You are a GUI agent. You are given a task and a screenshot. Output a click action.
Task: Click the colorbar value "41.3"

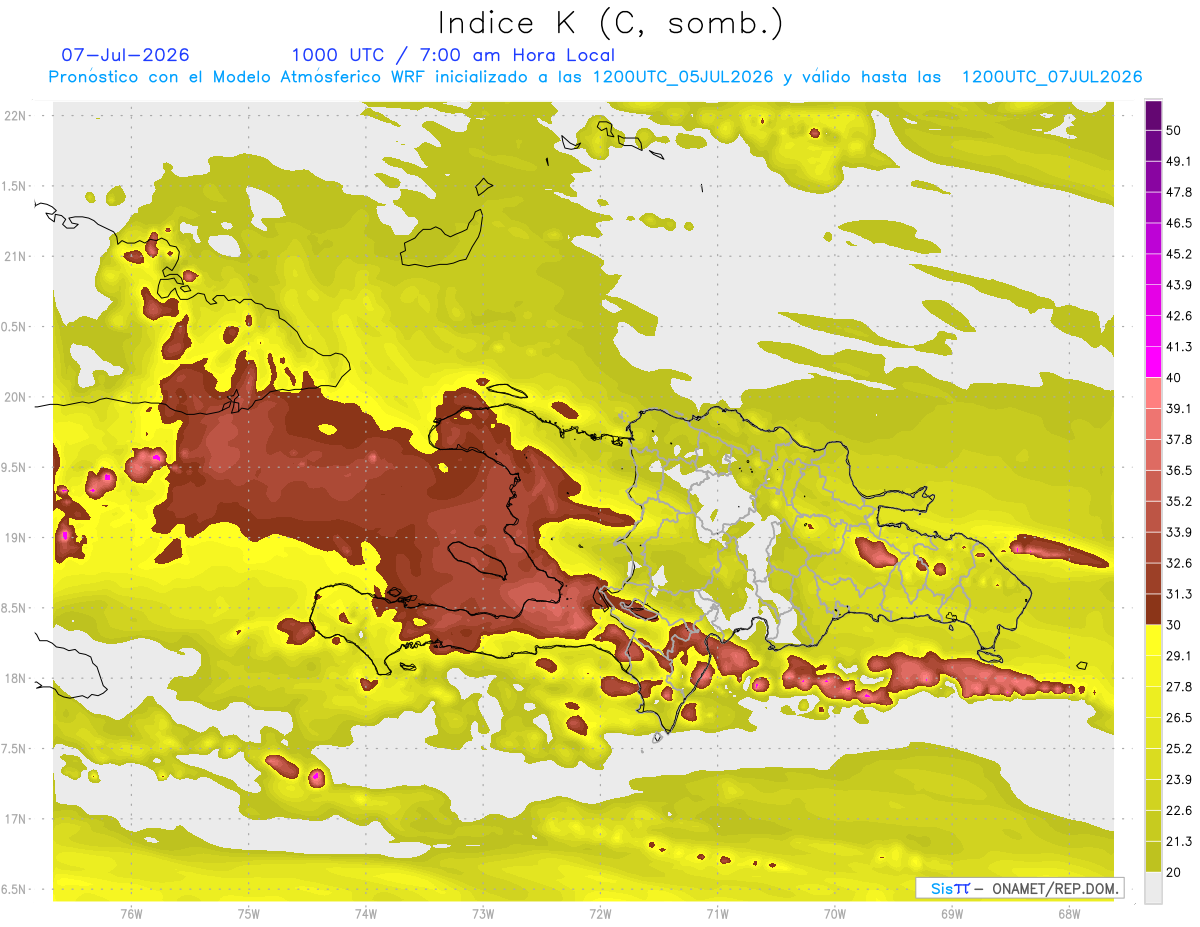(x=1179, y=347)
